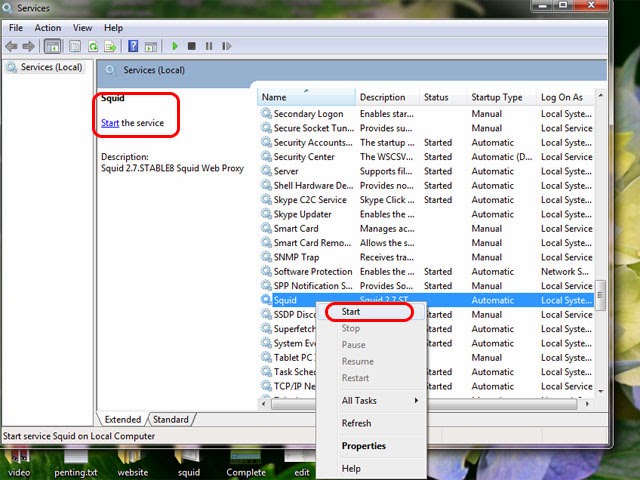Click the green Refresh toolbar icon
640x480 pixels.
93,46
